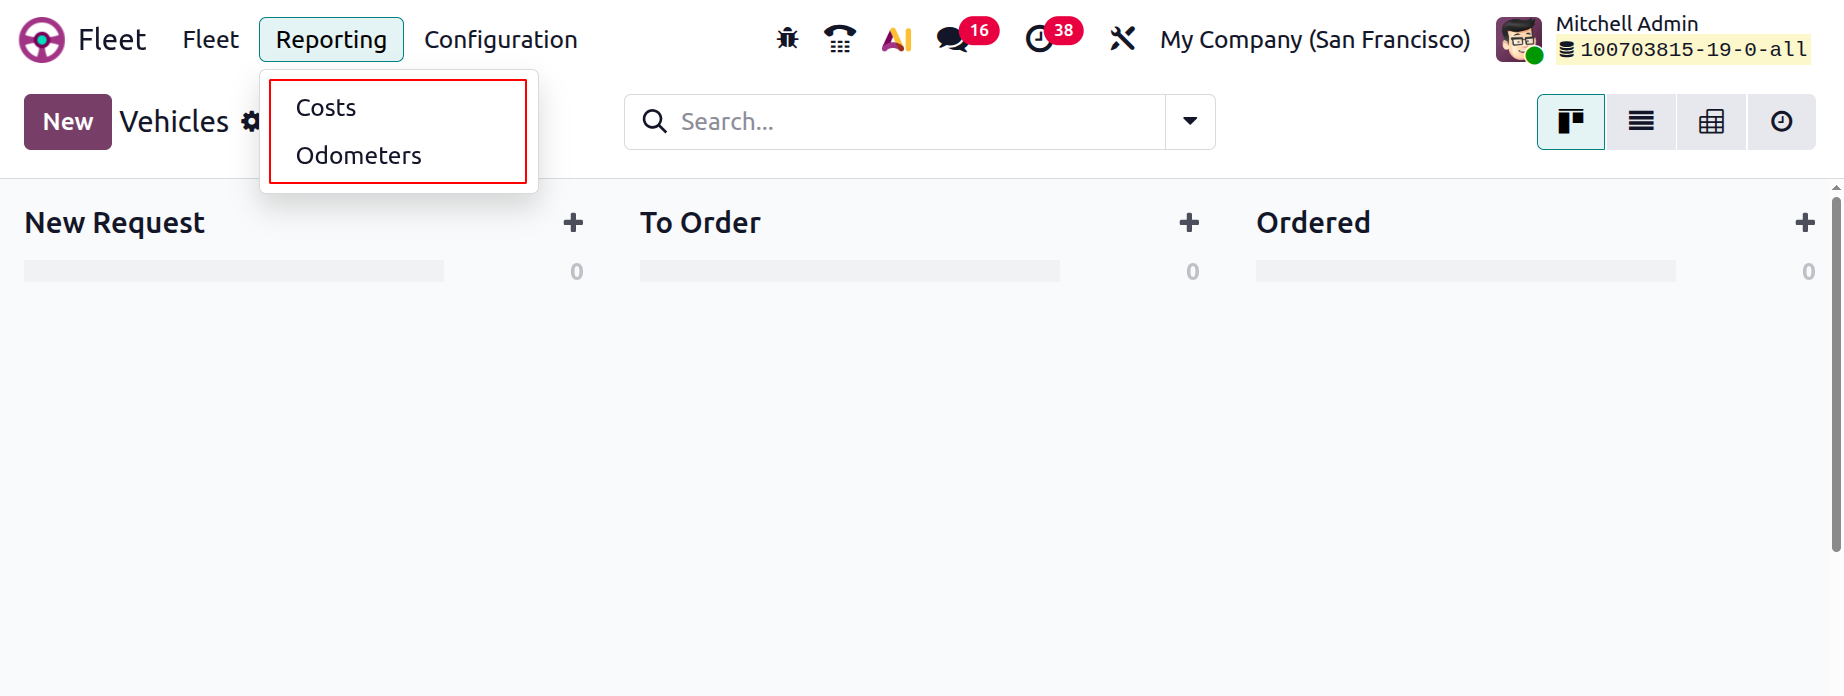Open the conversations chat icon
This screenshot has width=1844, height=696.
952,39
